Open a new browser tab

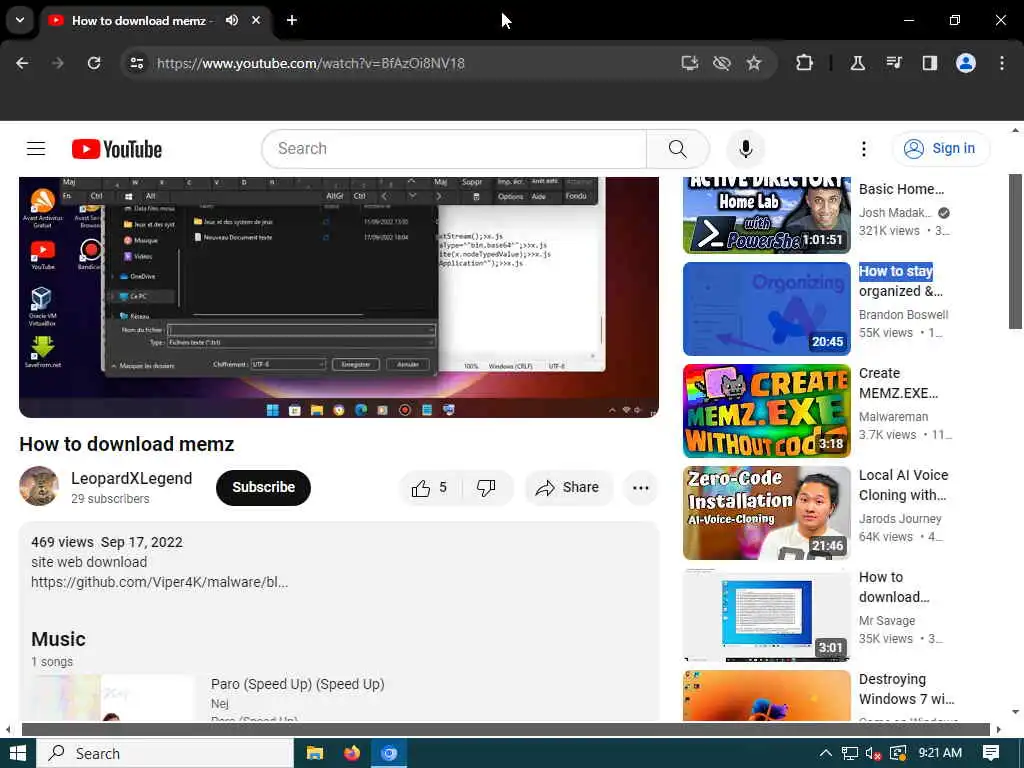pos(292,20)
